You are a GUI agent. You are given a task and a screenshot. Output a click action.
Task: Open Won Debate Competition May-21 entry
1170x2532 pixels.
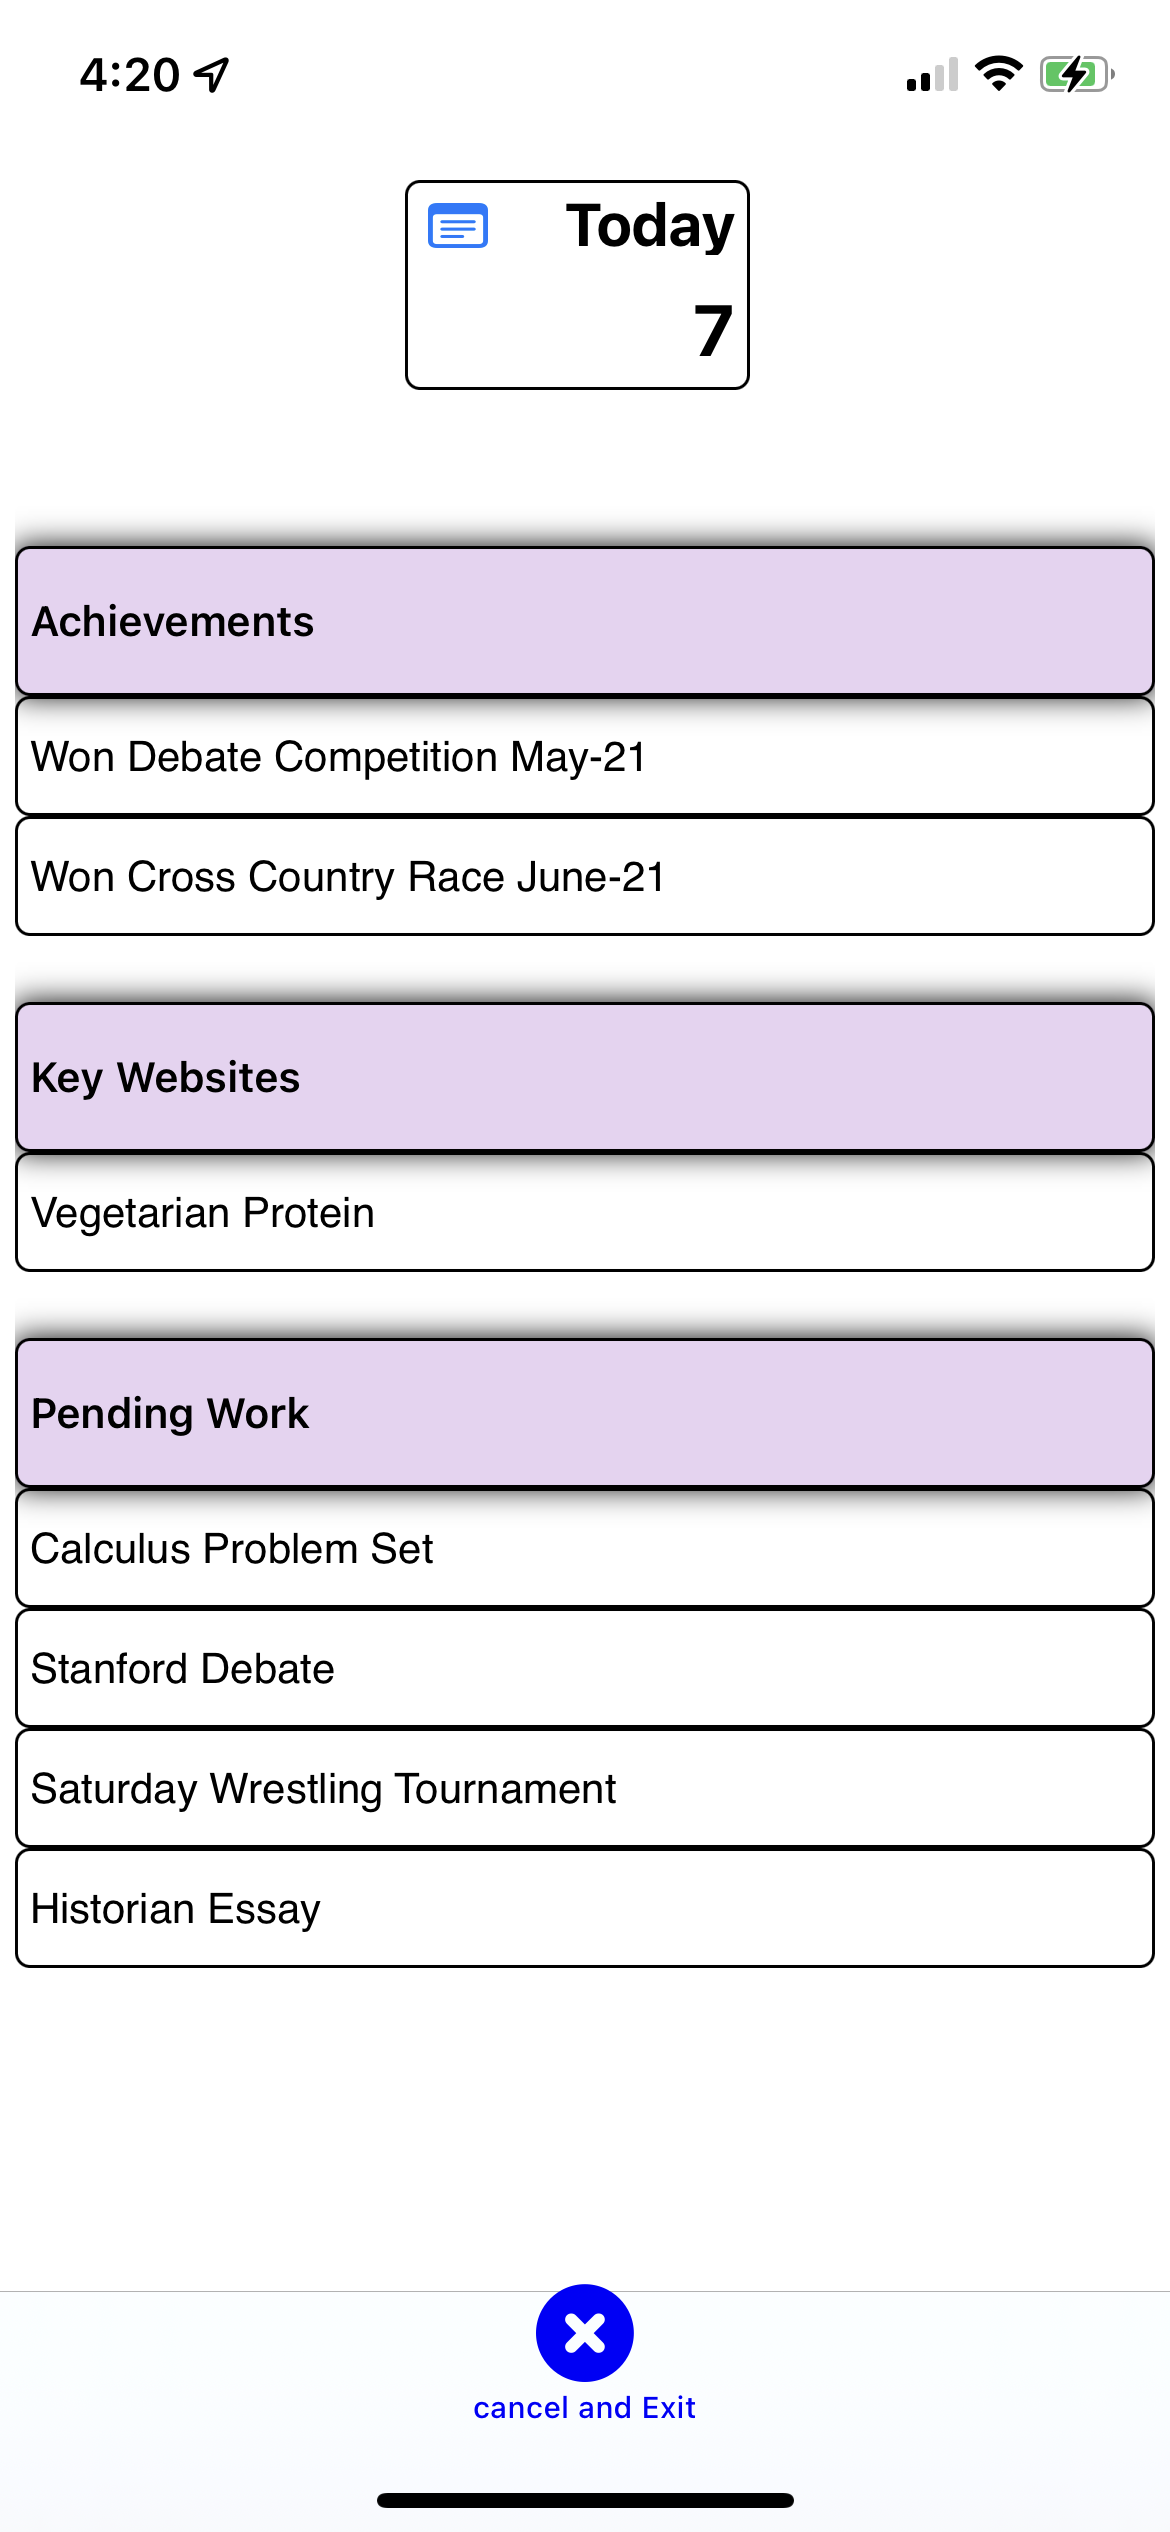point(585,757)
